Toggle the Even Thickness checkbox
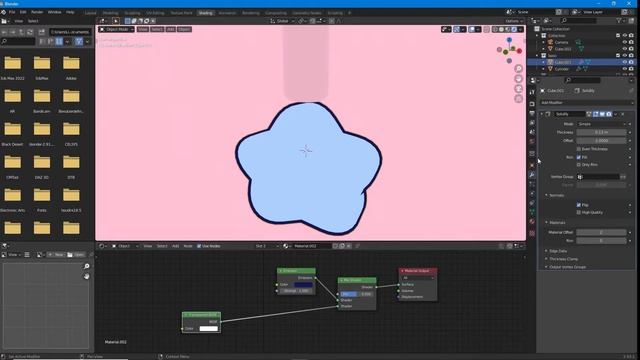This screenshot has height=360, width=640. (x=578, y=149)
